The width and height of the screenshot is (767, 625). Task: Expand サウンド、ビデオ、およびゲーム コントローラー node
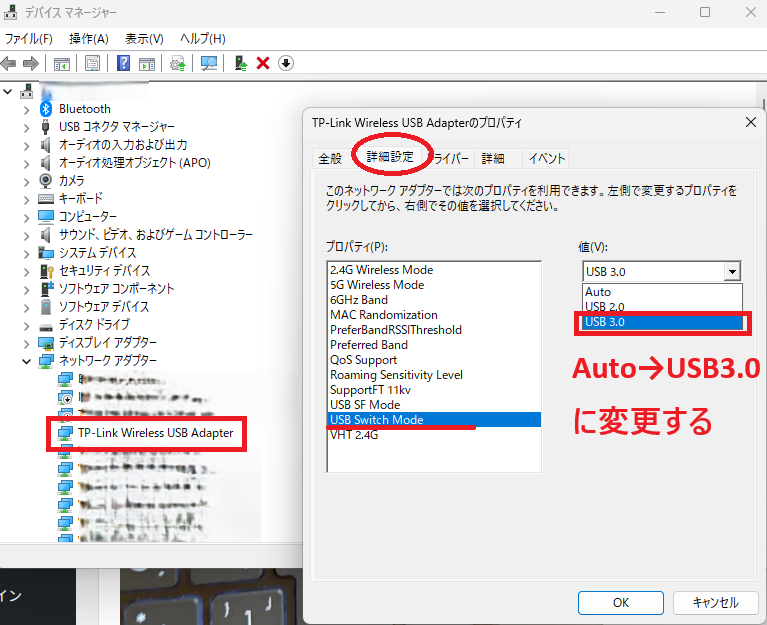tap(26, 236)
